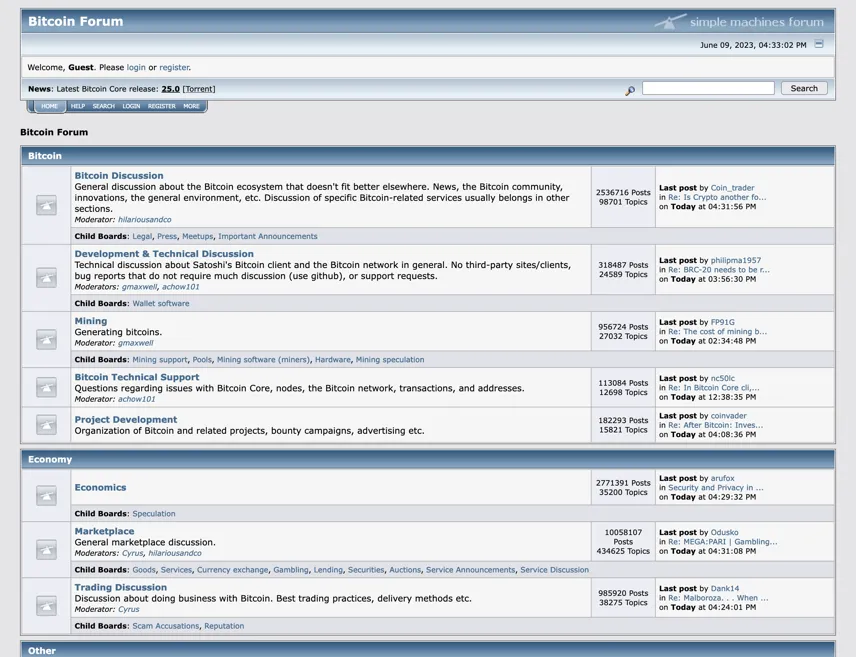Image resolution: width=856 pixels, height=657 pixels.
Task: Open the HELP tab
Action: click(x=78, y=106)
